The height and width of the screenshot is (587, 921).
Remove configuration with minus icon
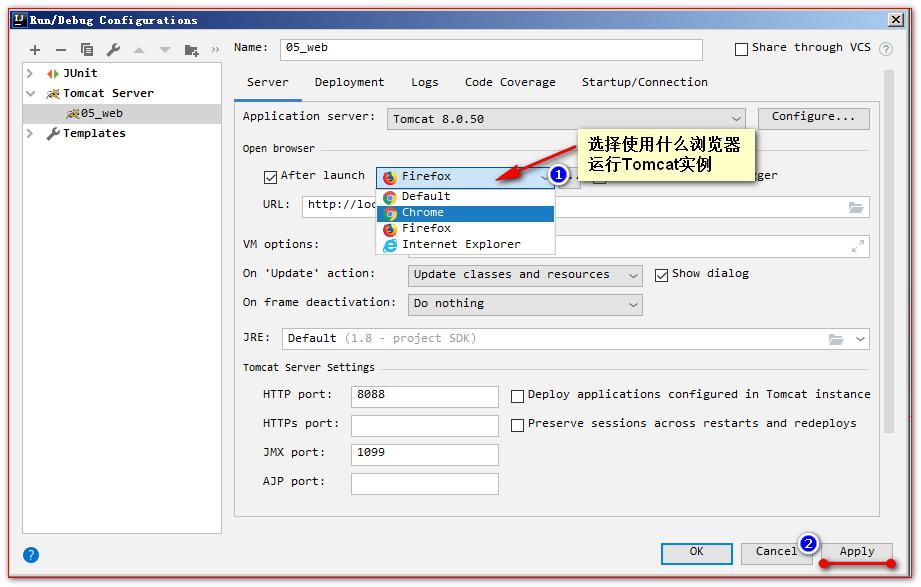click(x=60, y=50)
